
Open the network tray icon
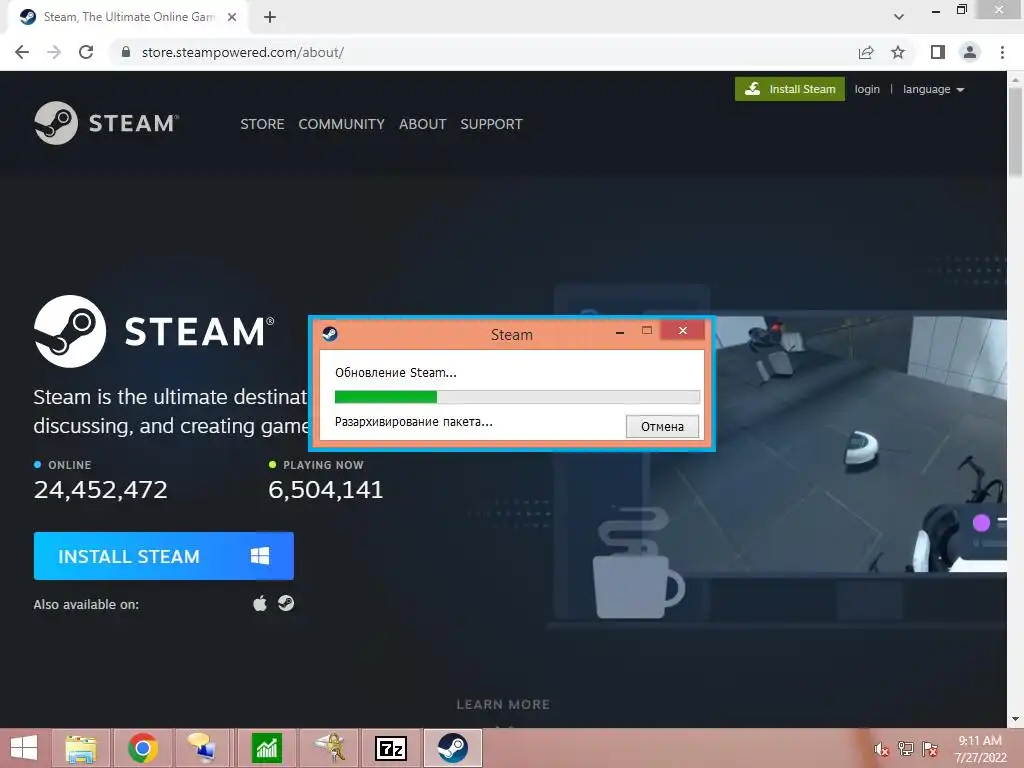pyautogui.click(x=906, y=749)
